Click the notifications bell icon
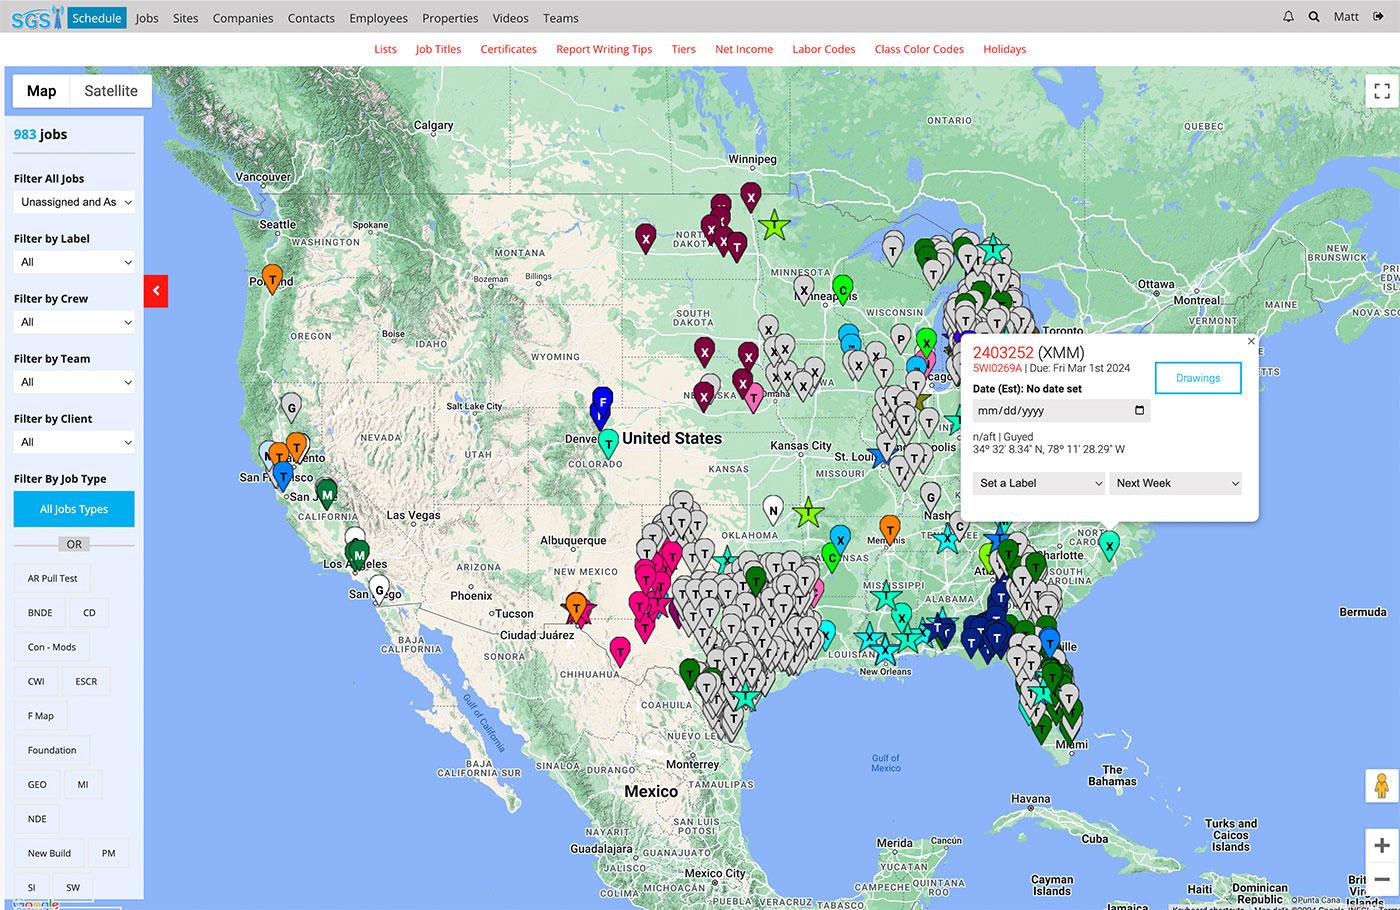Viewport: 1400px width, 910px height. click(x=1288, y=17)
